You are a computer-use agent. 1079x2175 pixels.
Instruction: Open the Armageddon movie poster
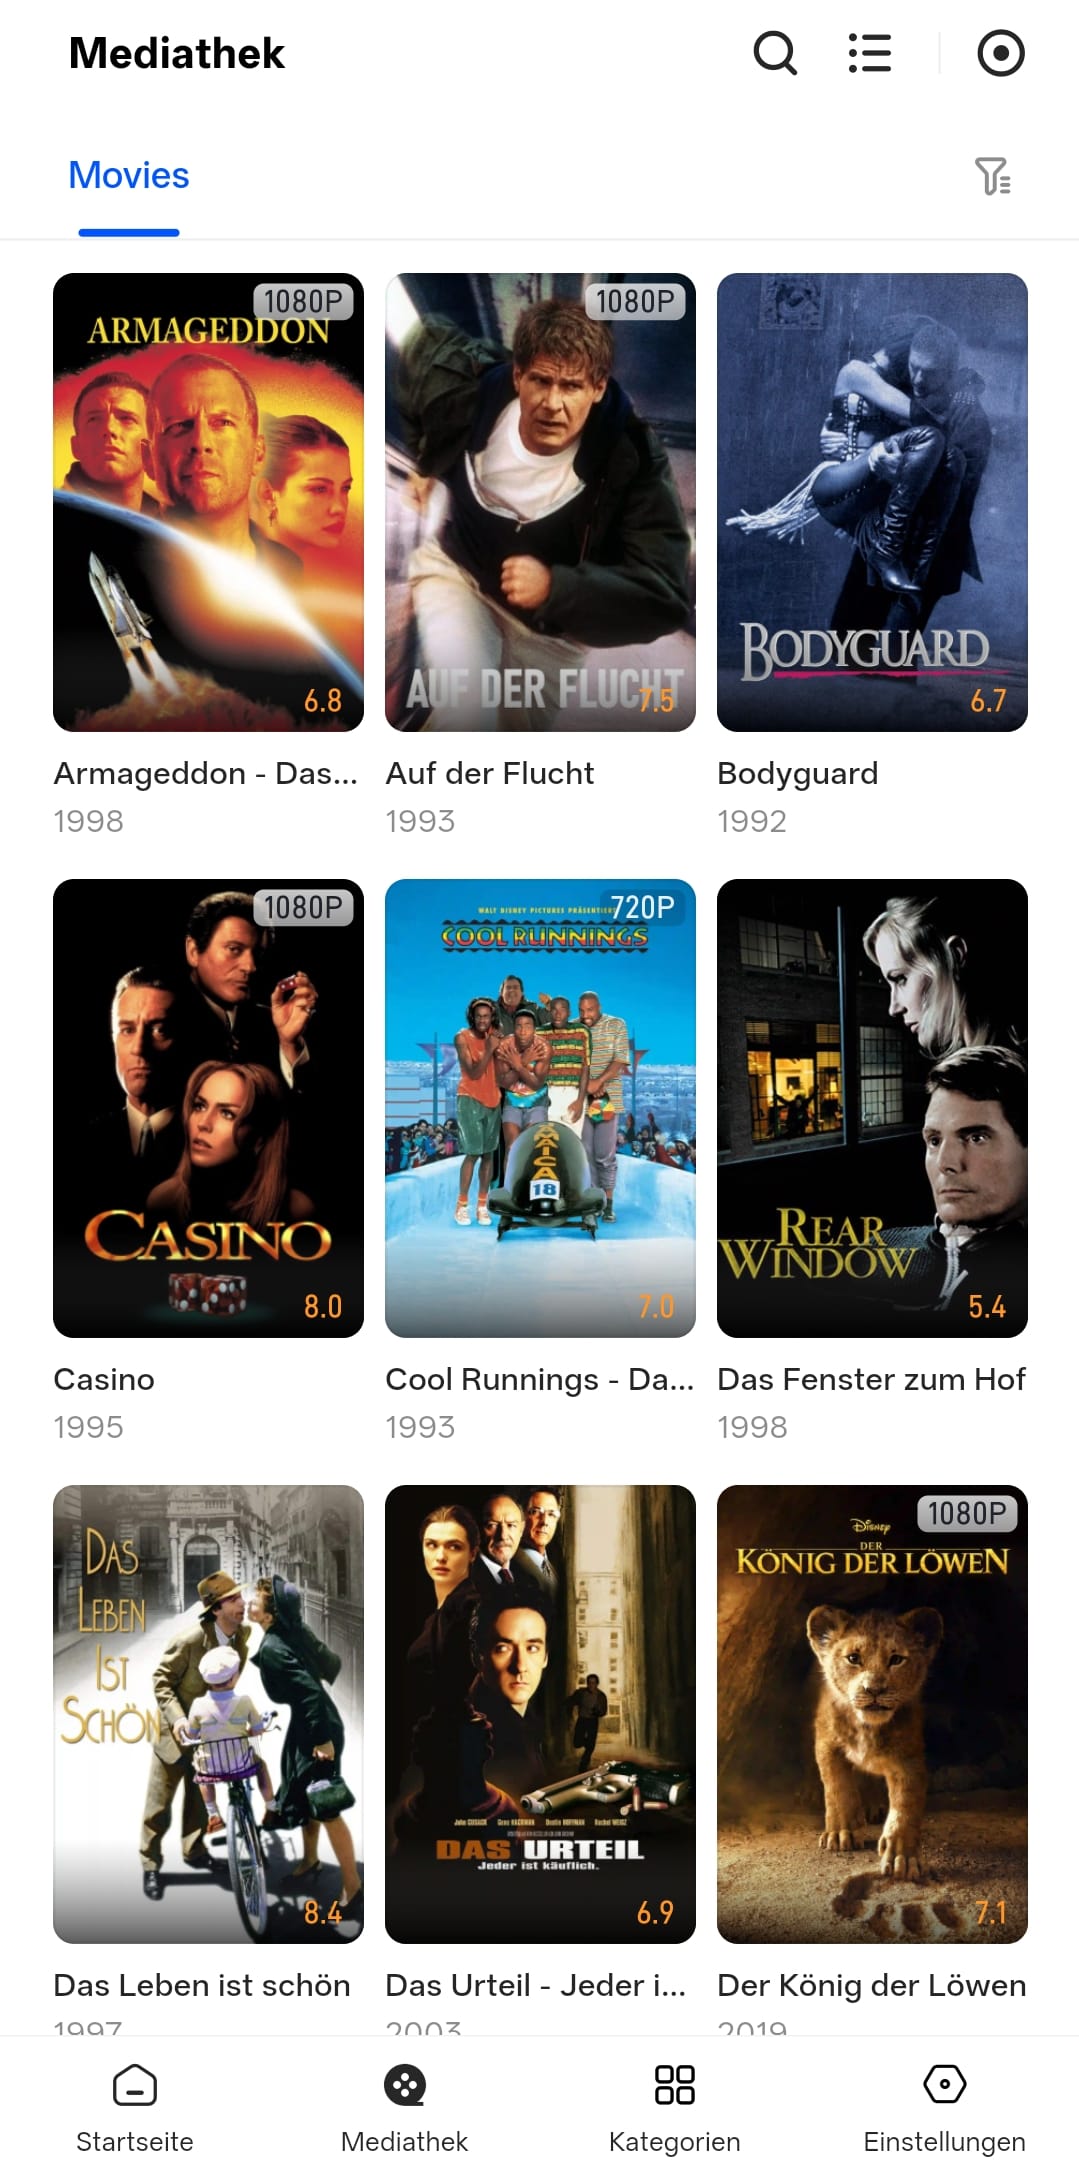pos(208,502)
